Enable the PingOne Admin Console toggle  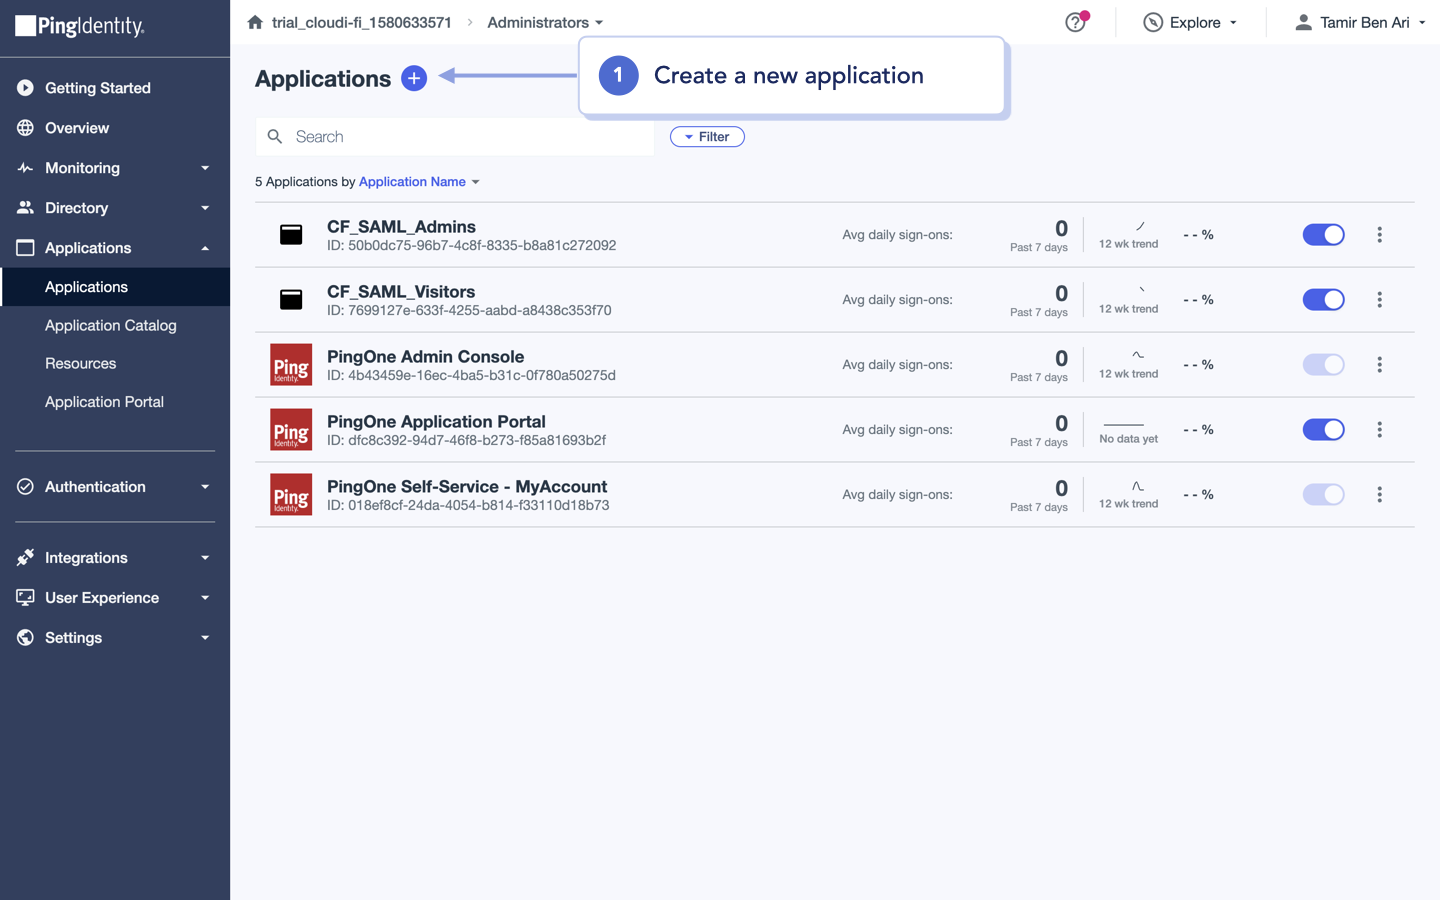click(1323, 364)
